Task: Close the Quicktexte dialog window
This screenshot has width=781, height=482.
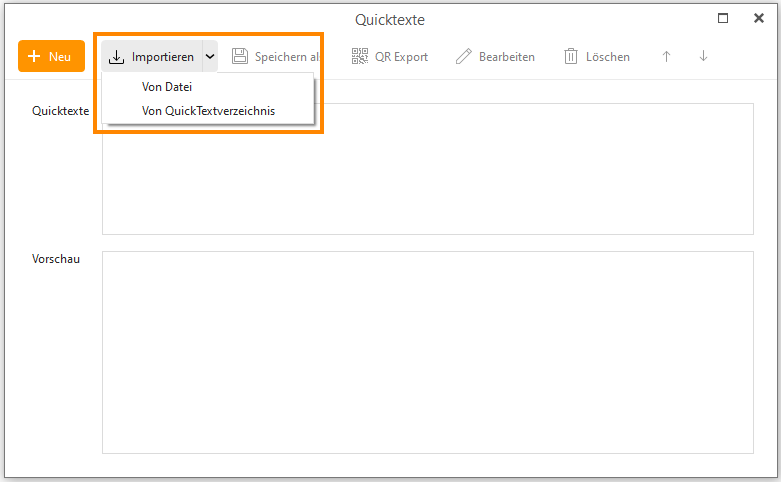Action: (x=758, y=18)
